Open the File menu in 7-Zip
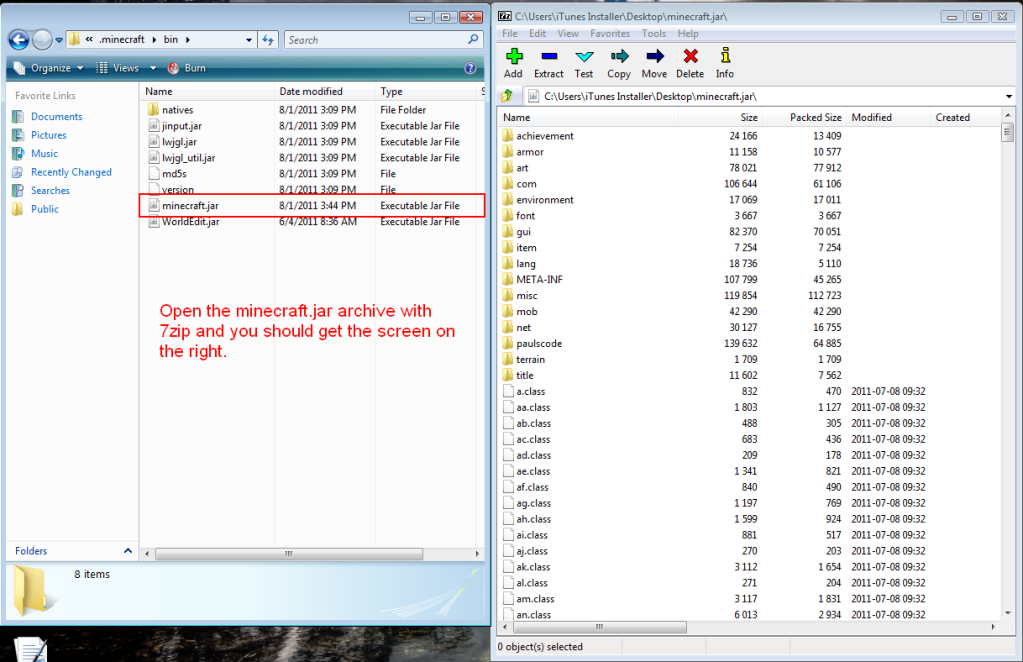Screen dimensions: 1023x662 510,33
